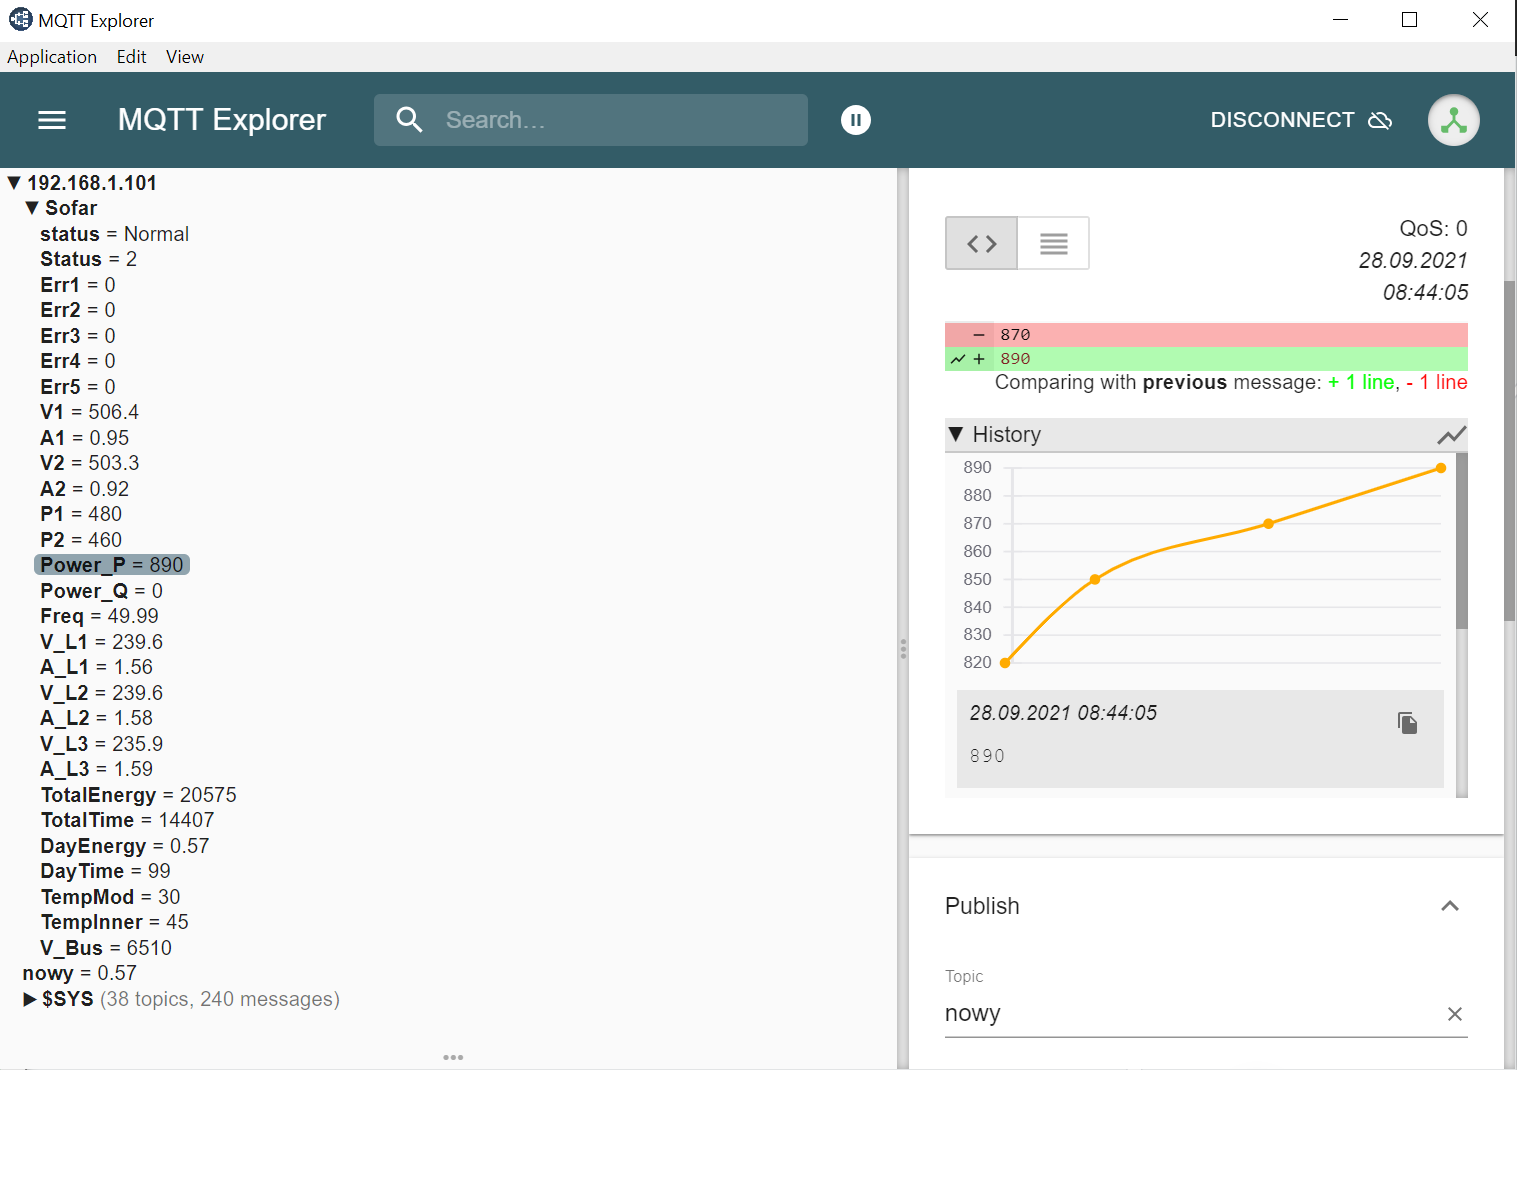This screenshot has width=1517, height=1180.
Task: Select the 'A_L3 = 1.59' topic
Action: [x=96, y=769]
